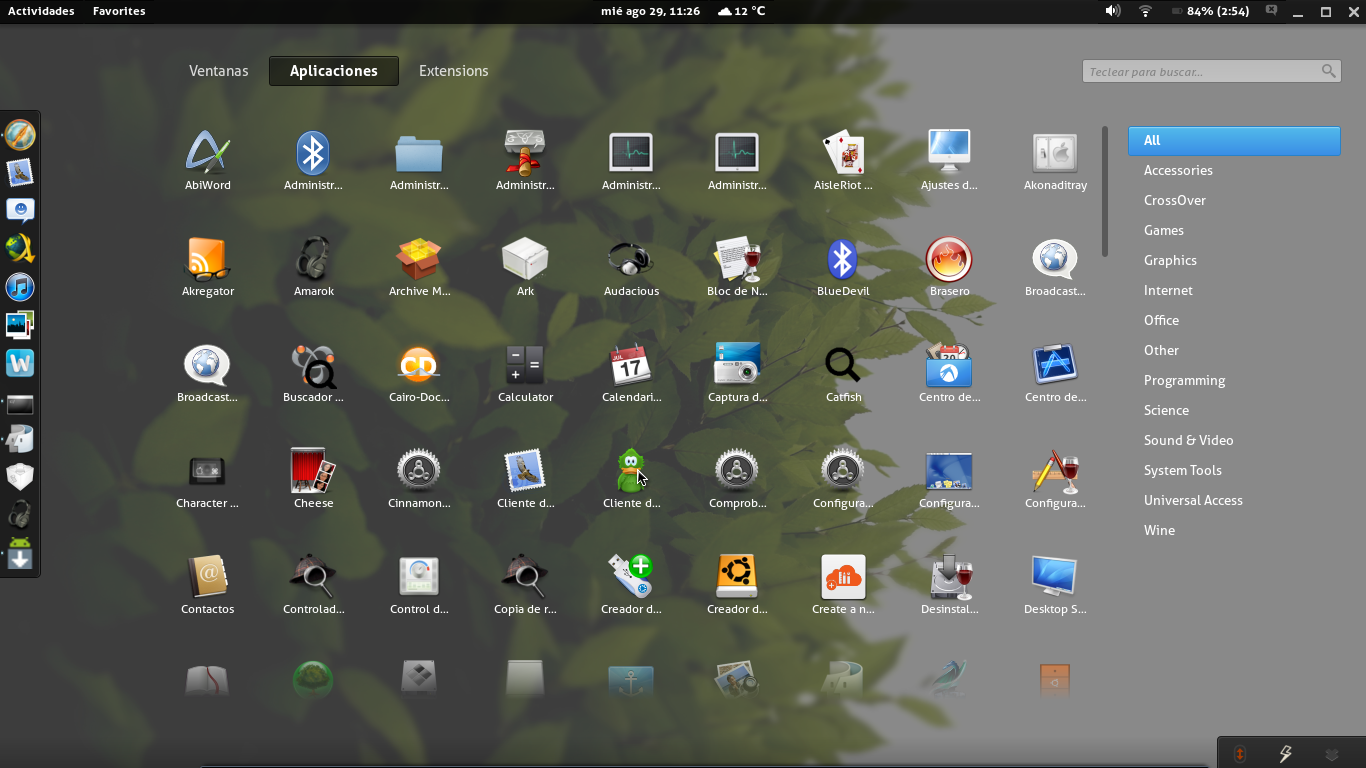Viewport: 1366px width, 768px height.
Task: Launch Captura de pantalla camera app
Action: click(737, 372)
